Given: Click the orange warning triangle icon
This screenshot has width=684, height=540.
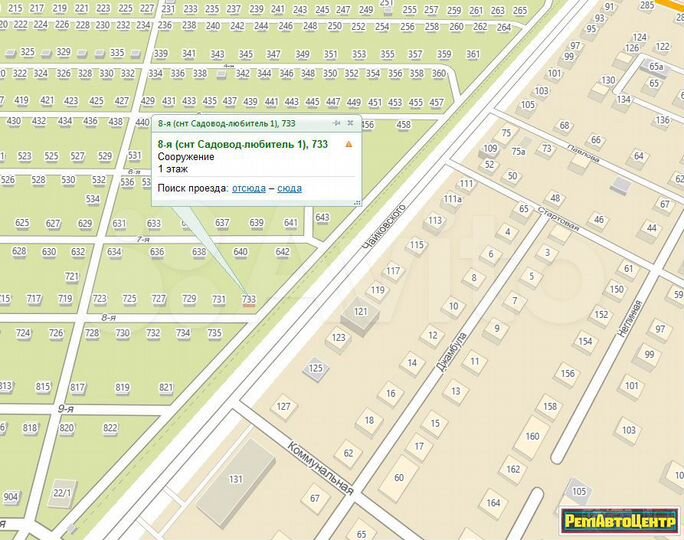Looking at the screenshot, I should [348, 145].
